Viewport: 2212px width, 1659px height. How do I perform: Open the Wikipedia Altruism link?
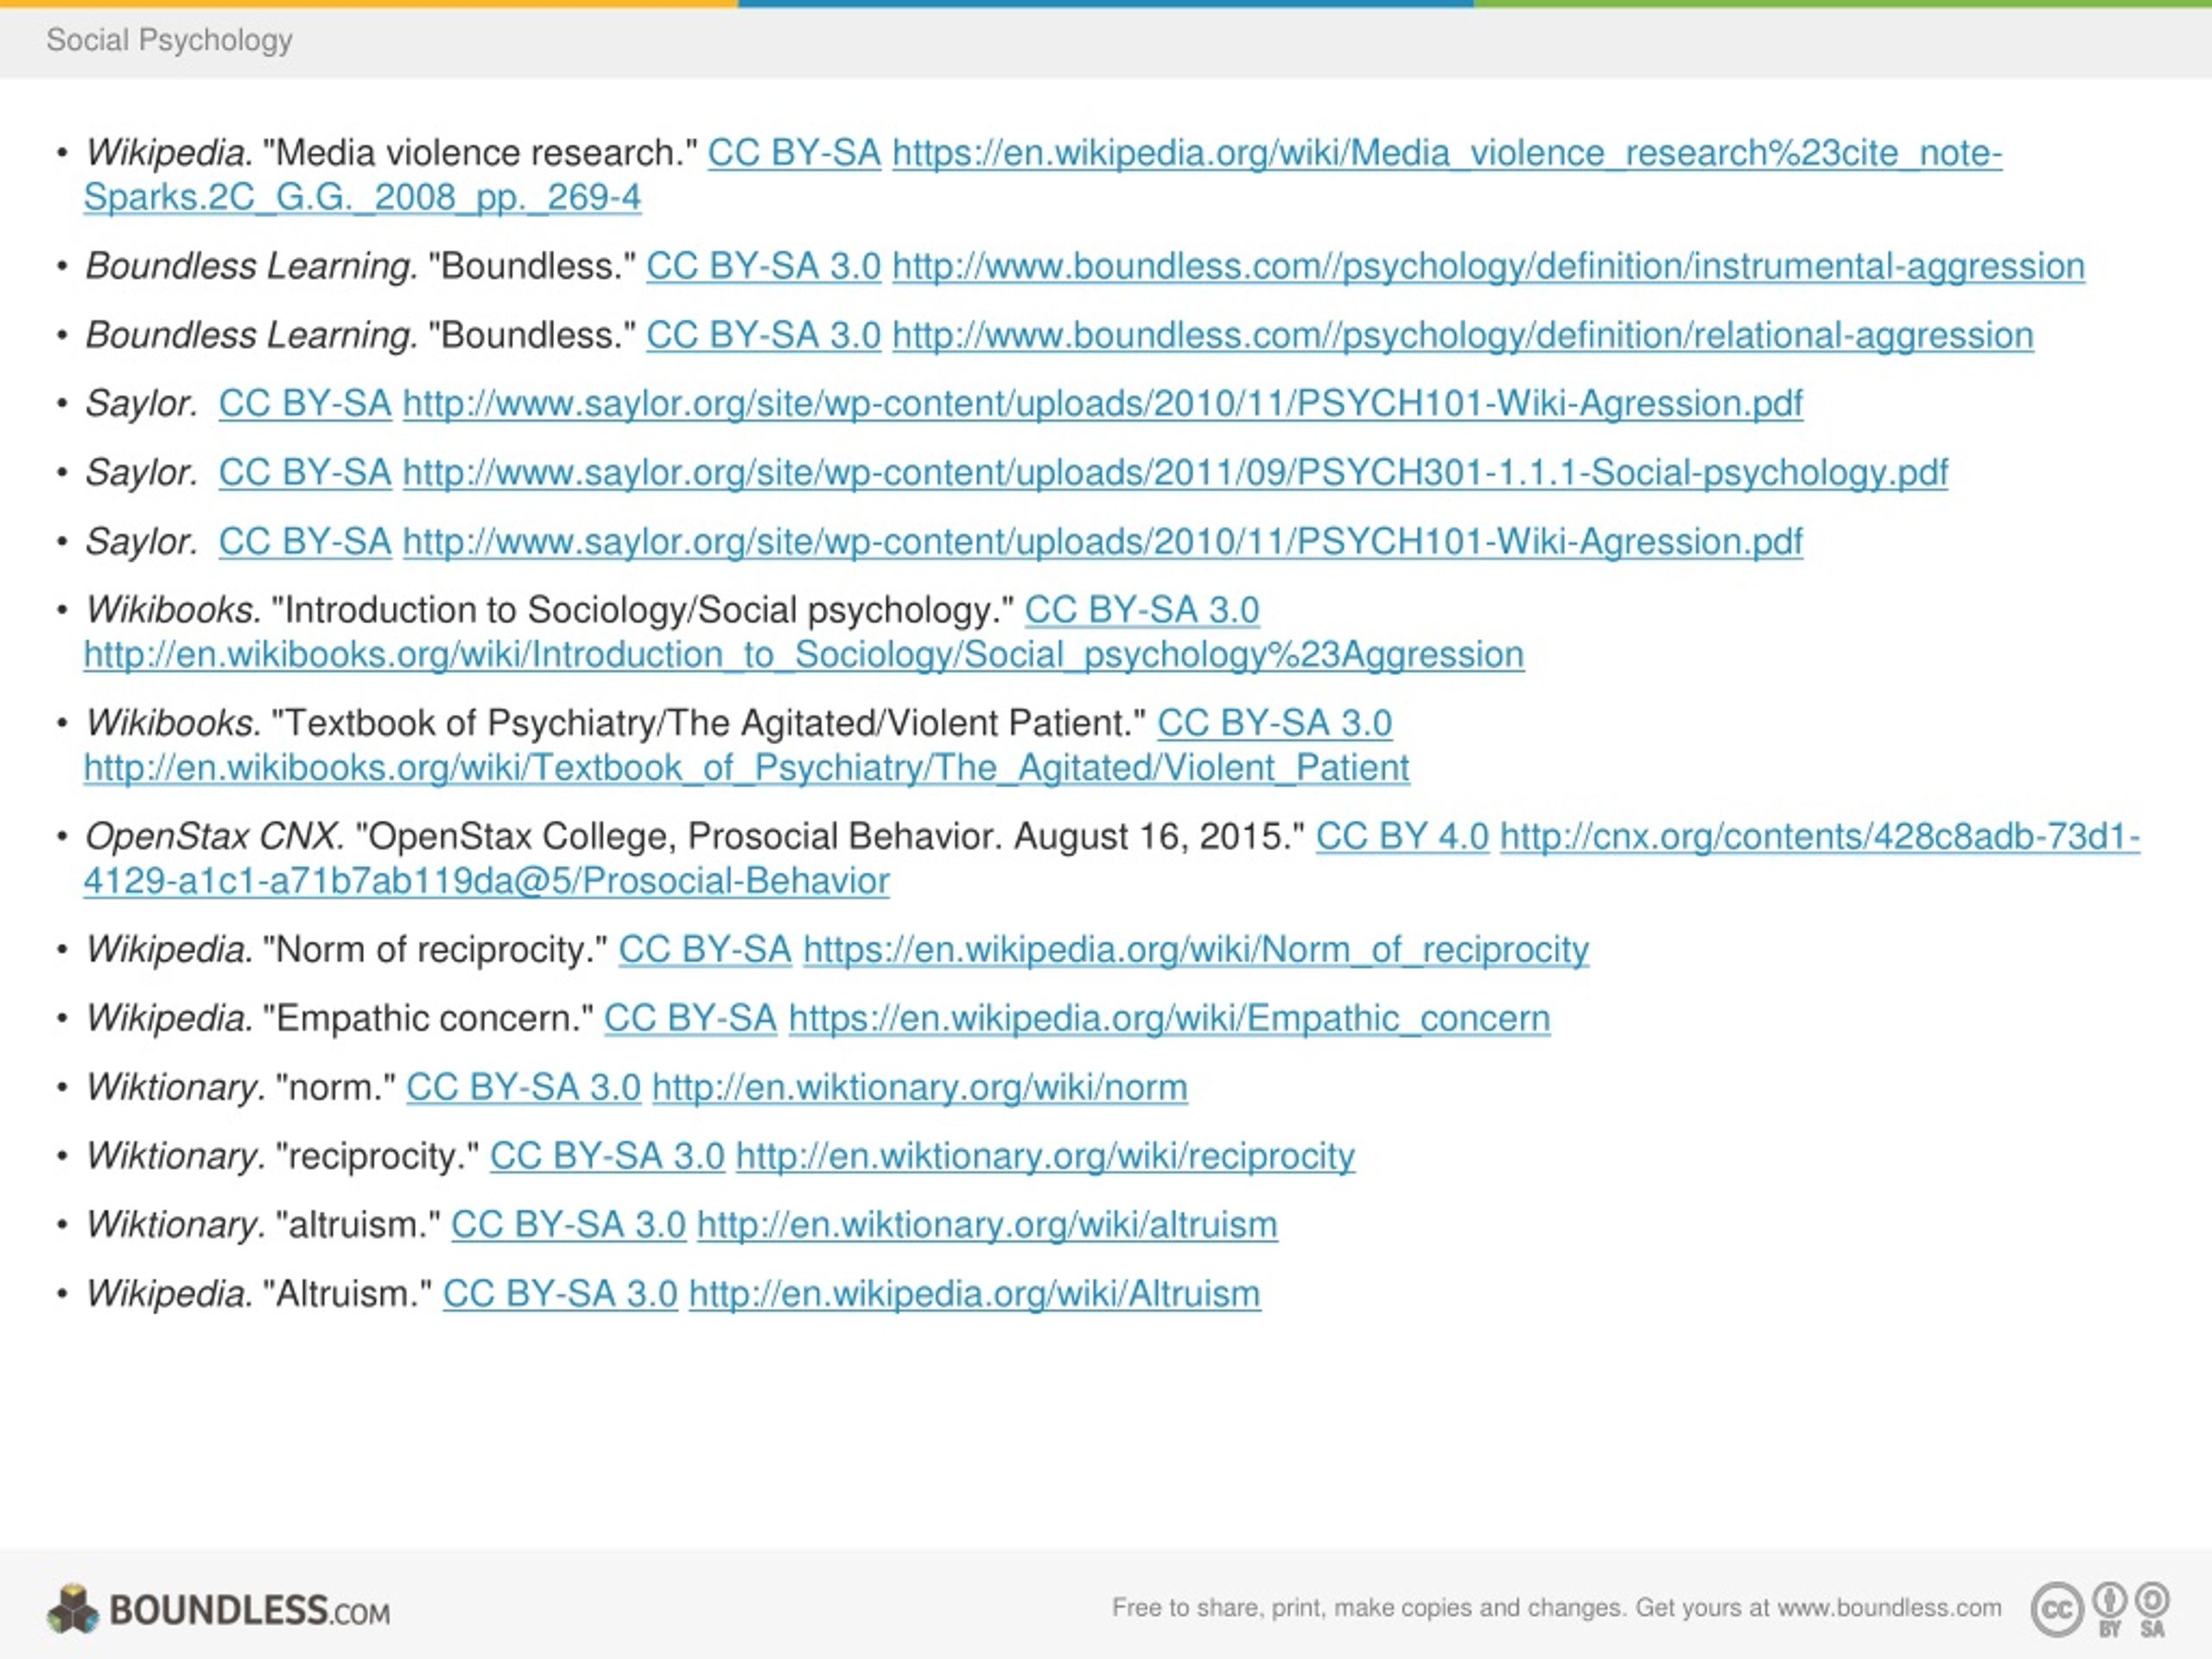click(974, 1295)
